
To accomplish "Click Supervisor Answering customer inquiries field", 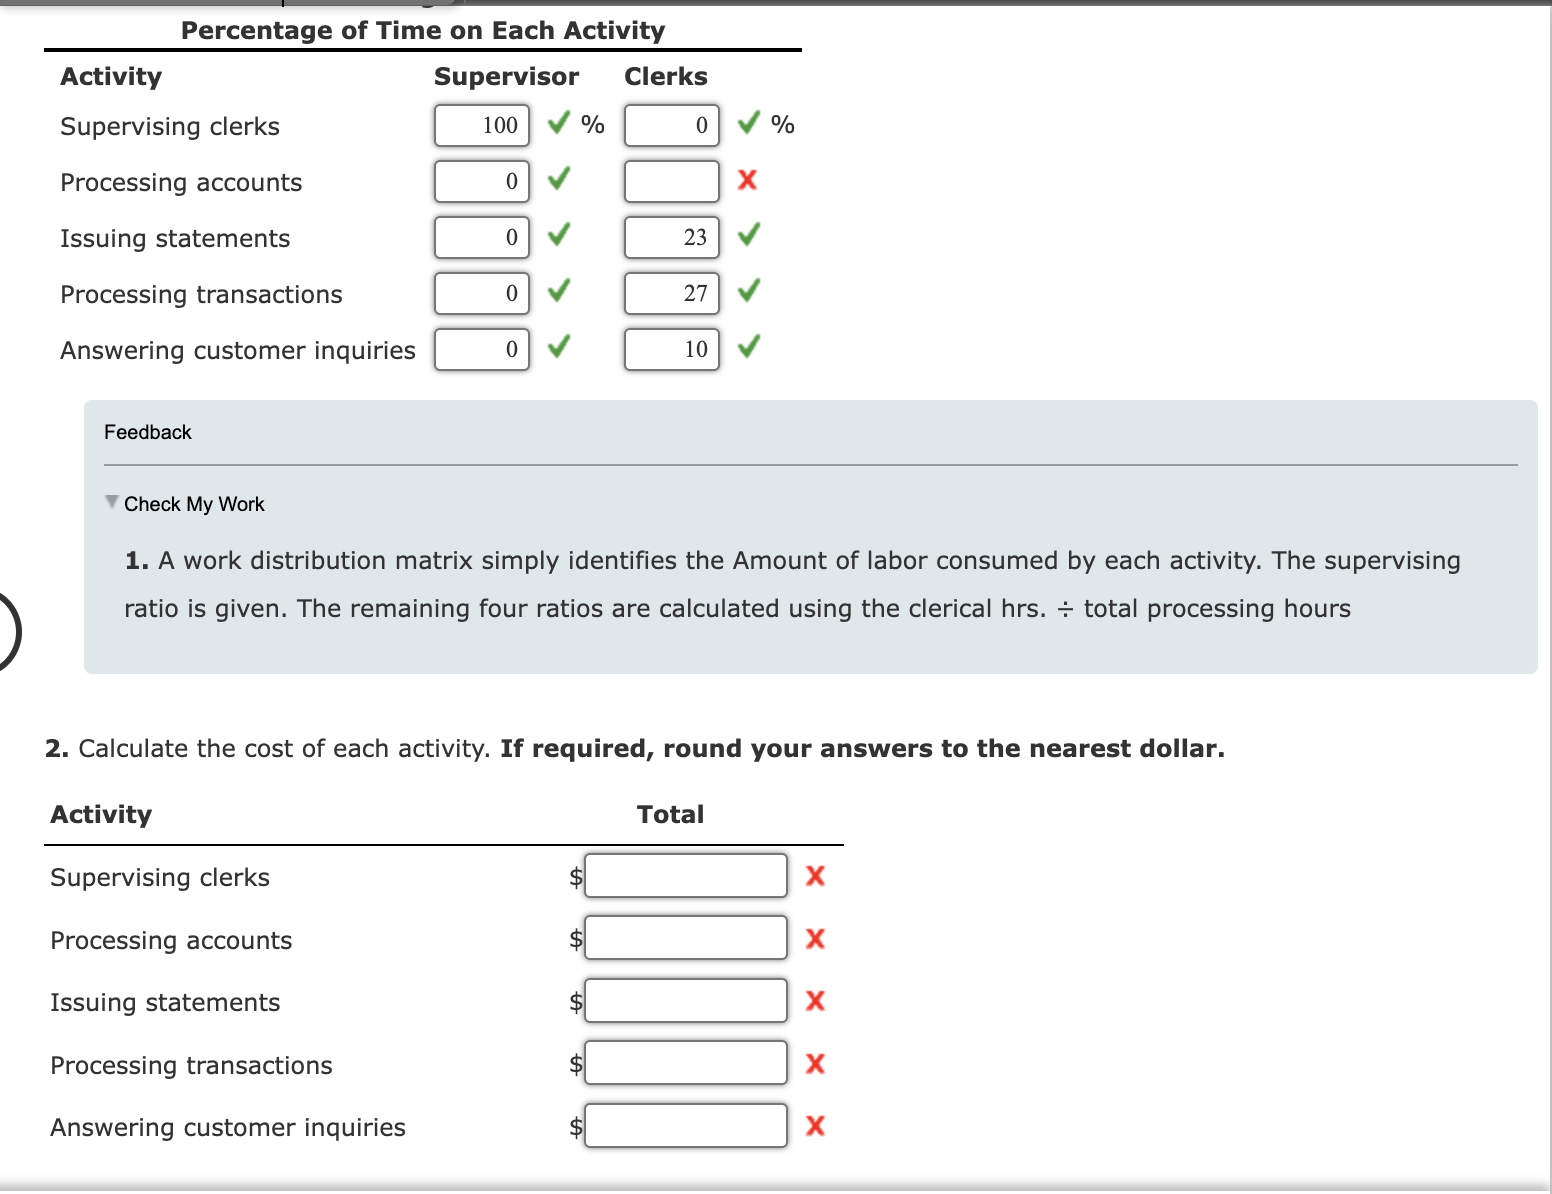I will pyautogui.click(x=482, y=349).
